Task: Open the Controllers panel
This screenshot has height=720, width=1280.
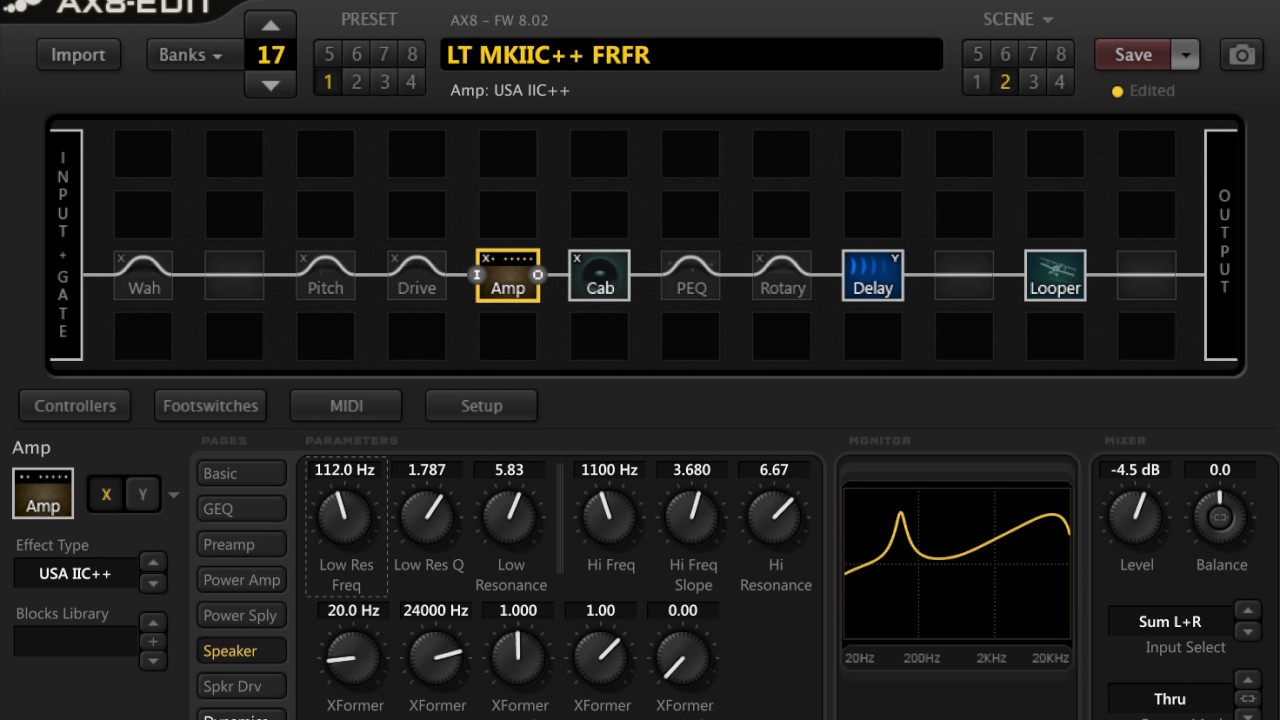Action: [x=75, y=406]
